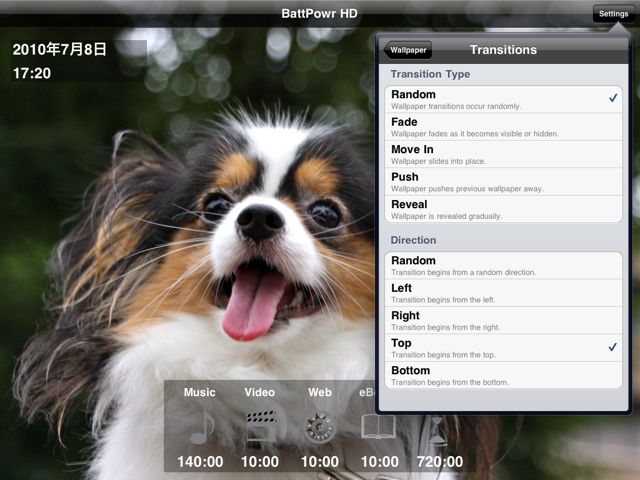
Task: Tap the eBook open-book icon
Action: (x=378, y=427)
